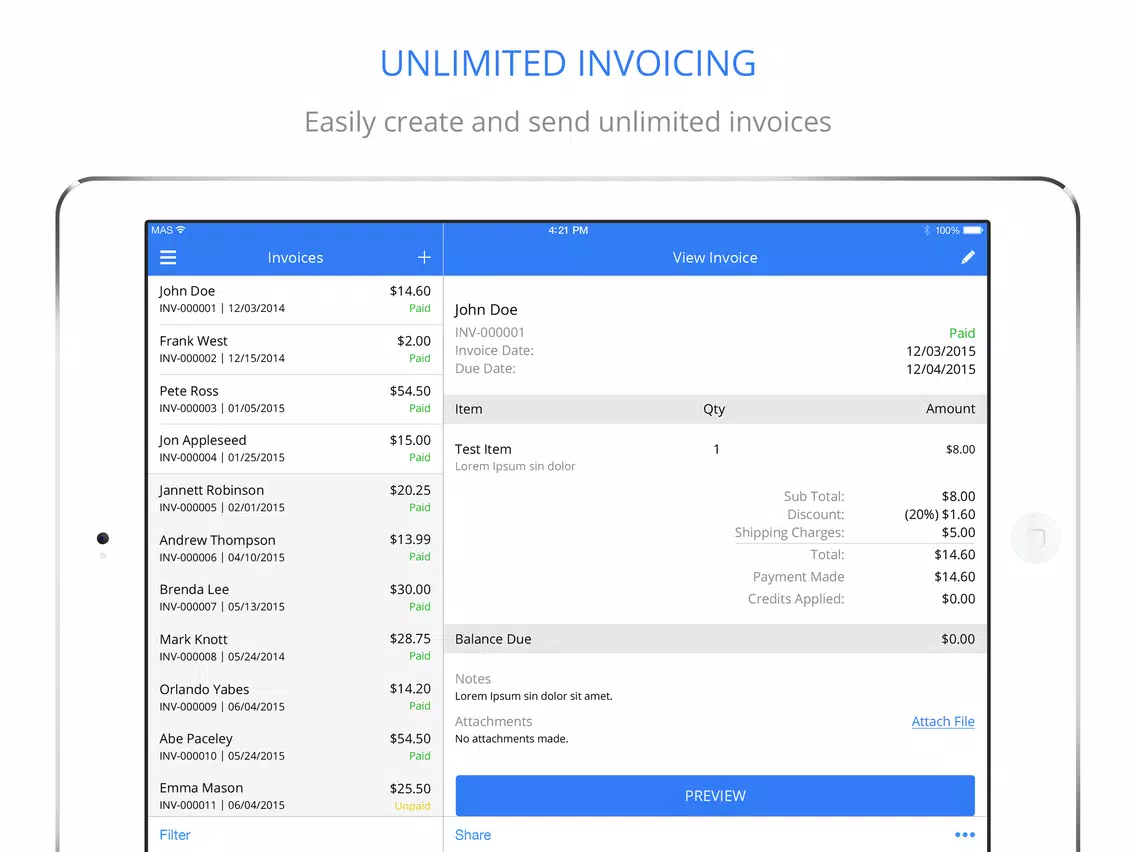The image size is (1136, 852).
Task: Click the Share button
Action: click(x=472, y=835)
